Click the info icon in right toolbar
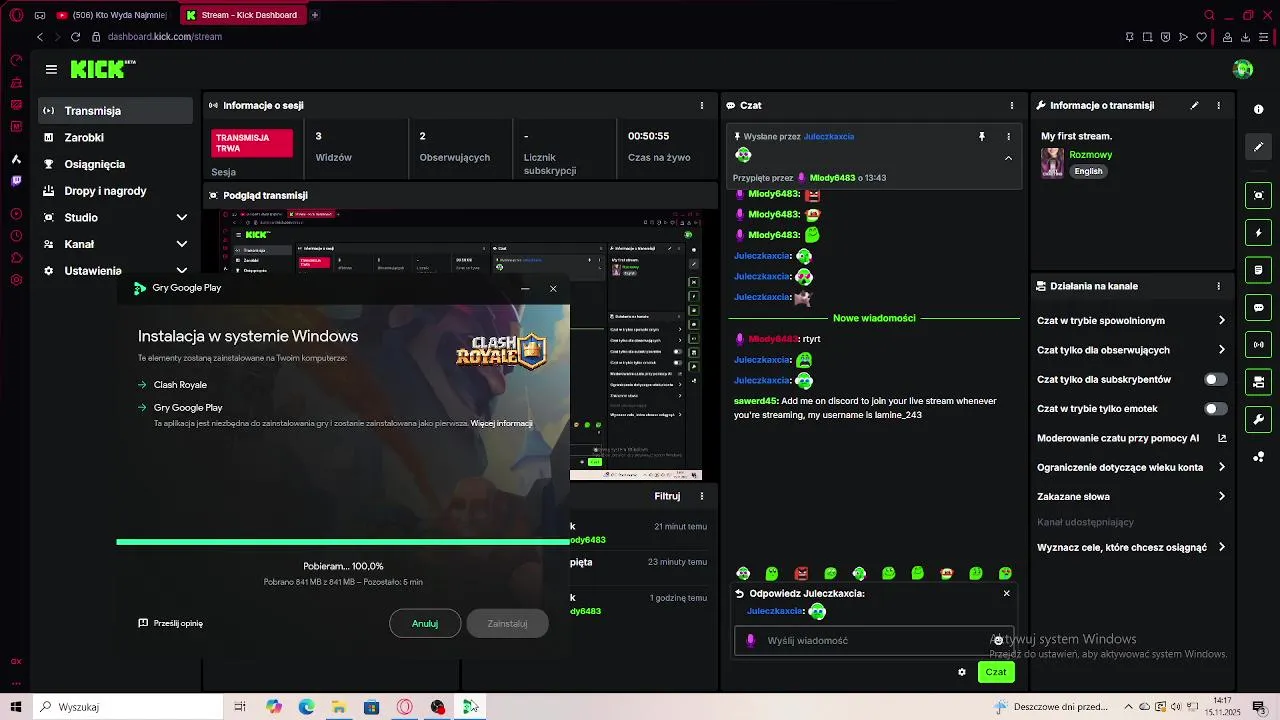 1259,109
